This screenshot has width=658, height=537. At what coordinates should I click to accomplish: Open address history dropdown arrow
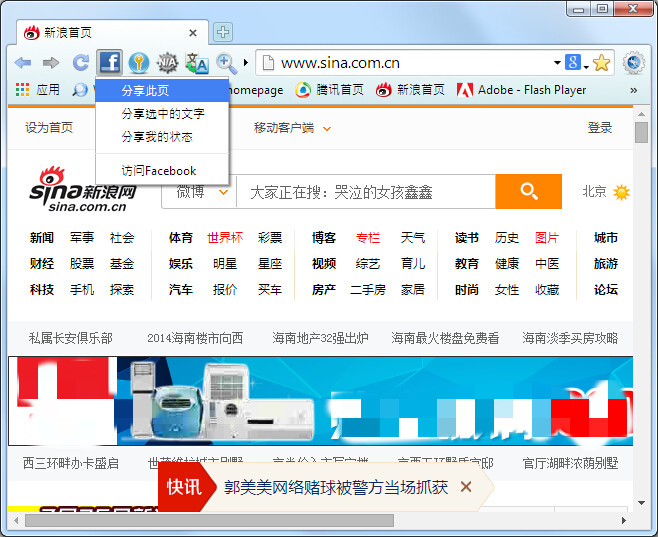(557, 63)
